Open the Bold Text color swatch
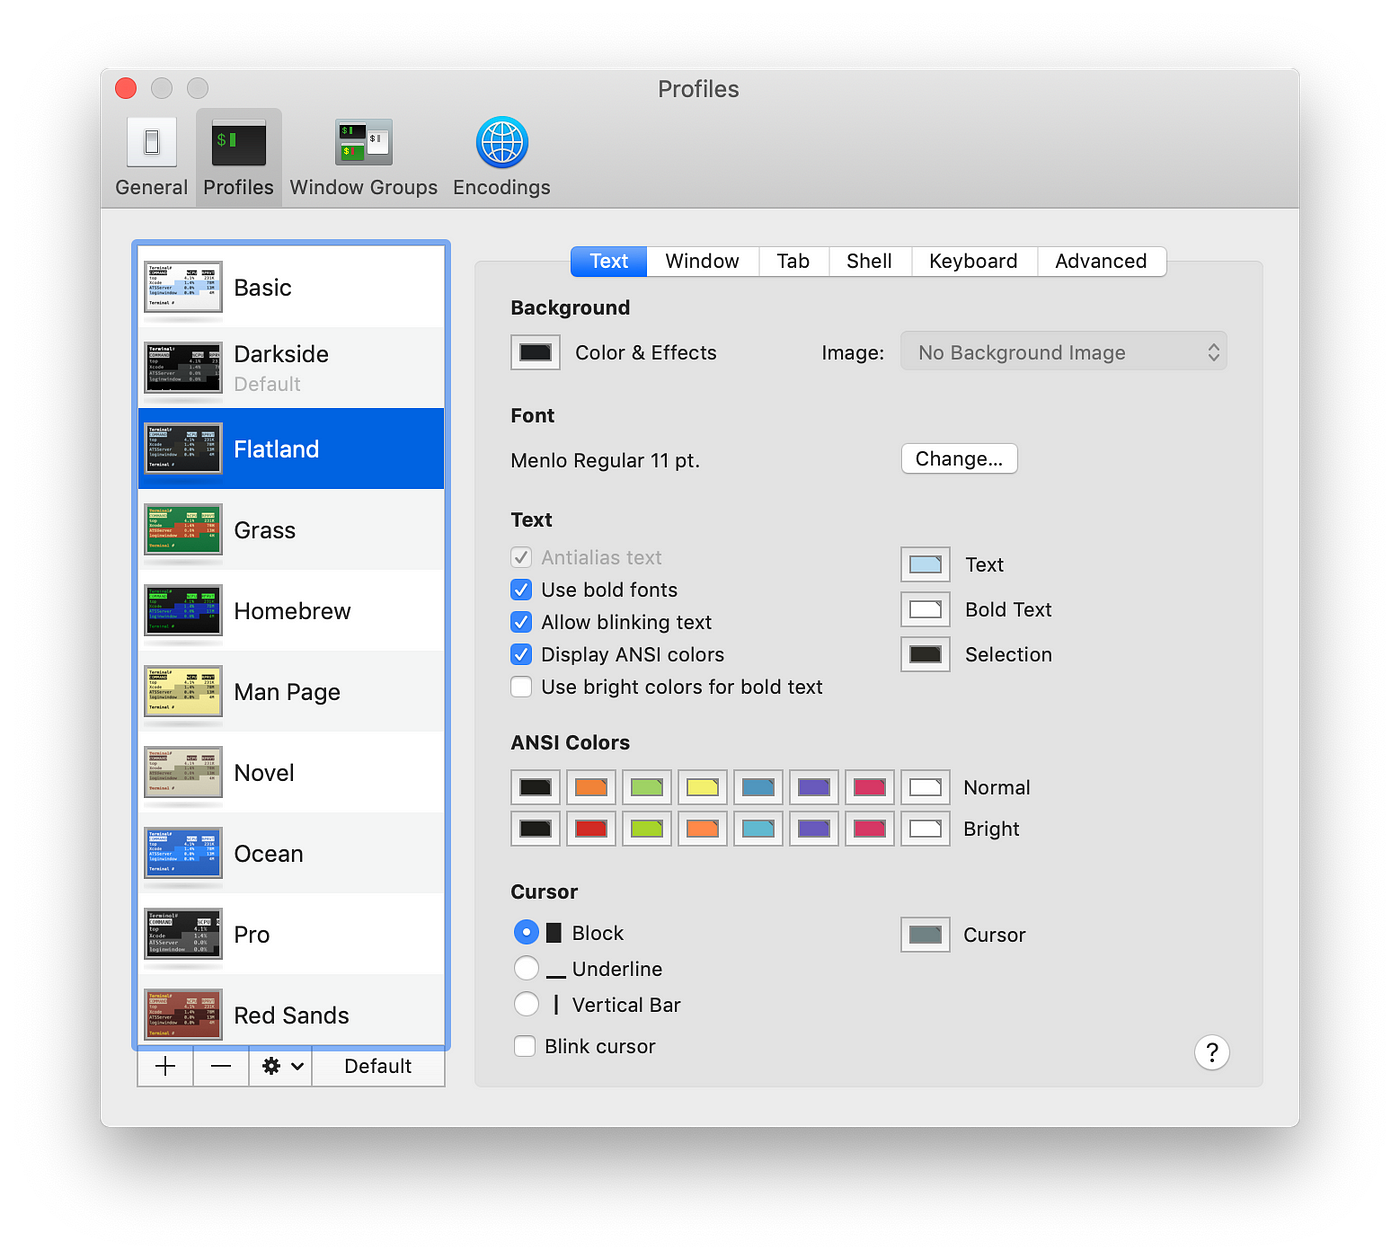 click(x=925, y=609)
